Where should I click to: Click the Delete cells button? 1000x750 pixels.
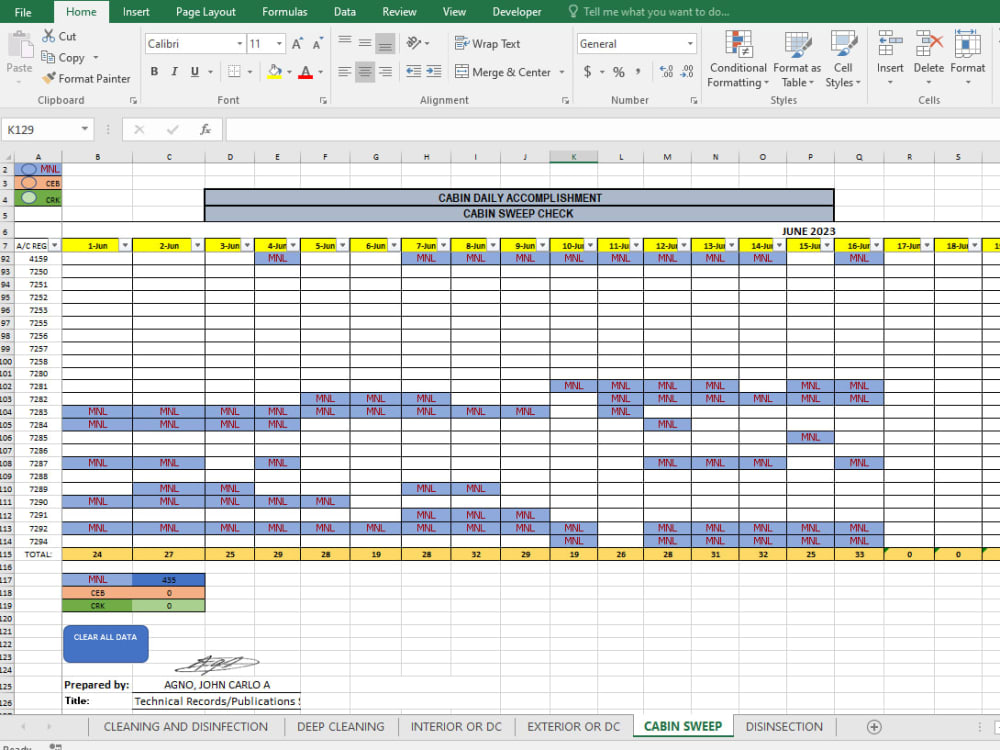(x=929, y=57)
